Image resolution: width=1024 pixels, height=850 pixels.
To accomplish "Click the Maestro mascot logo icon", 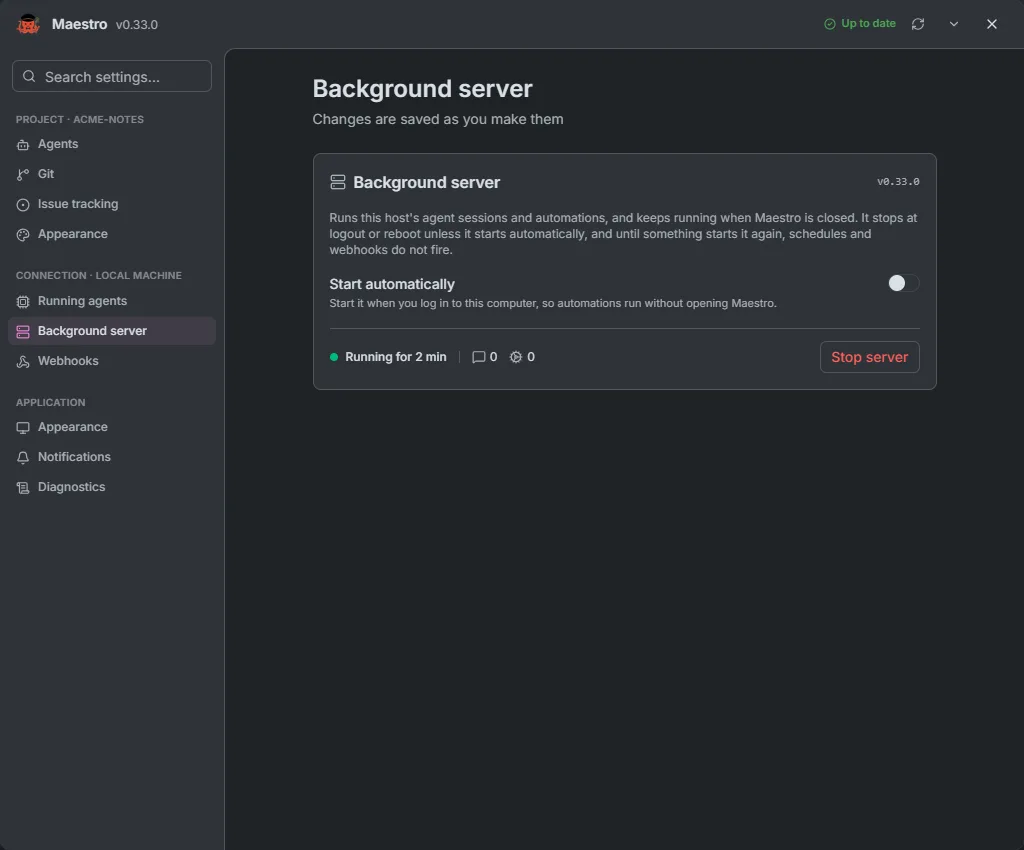I will pyautogui.click(x=28, y=24).
